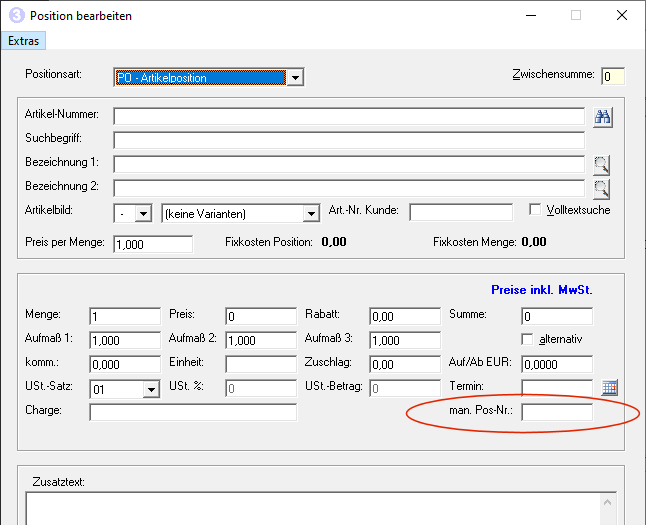Click the Artikel-Nummer input field
Image resolution: width=646 pixels, height=525 pixels.
coord(349,117)
